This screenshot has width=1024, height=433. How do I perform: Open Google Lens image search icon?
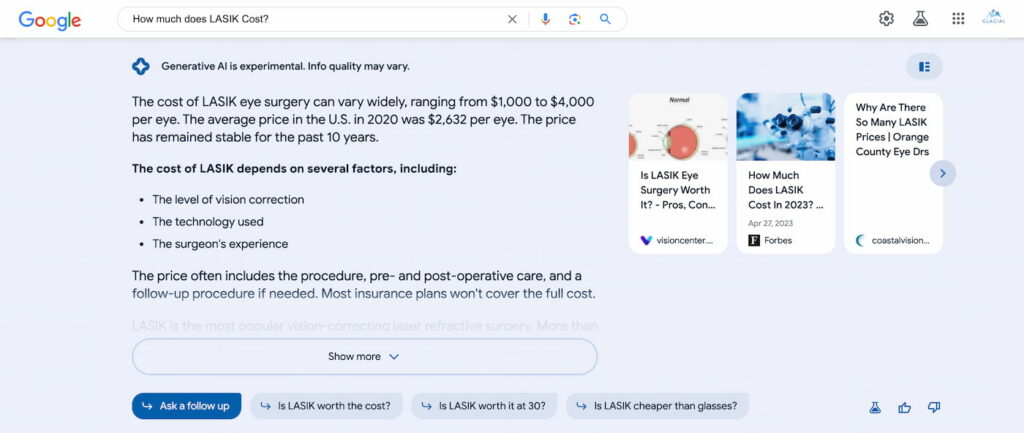(575, 20)
